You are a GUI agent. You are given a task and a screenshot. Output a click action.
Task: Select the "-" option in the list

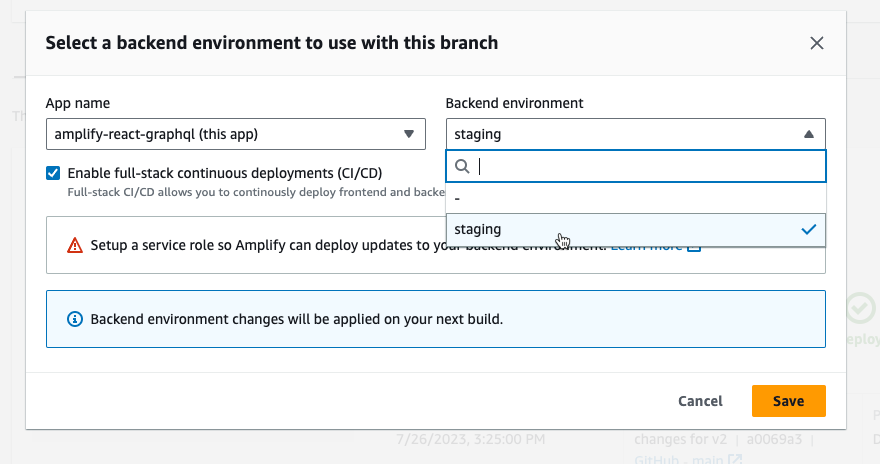pos(635,198)
